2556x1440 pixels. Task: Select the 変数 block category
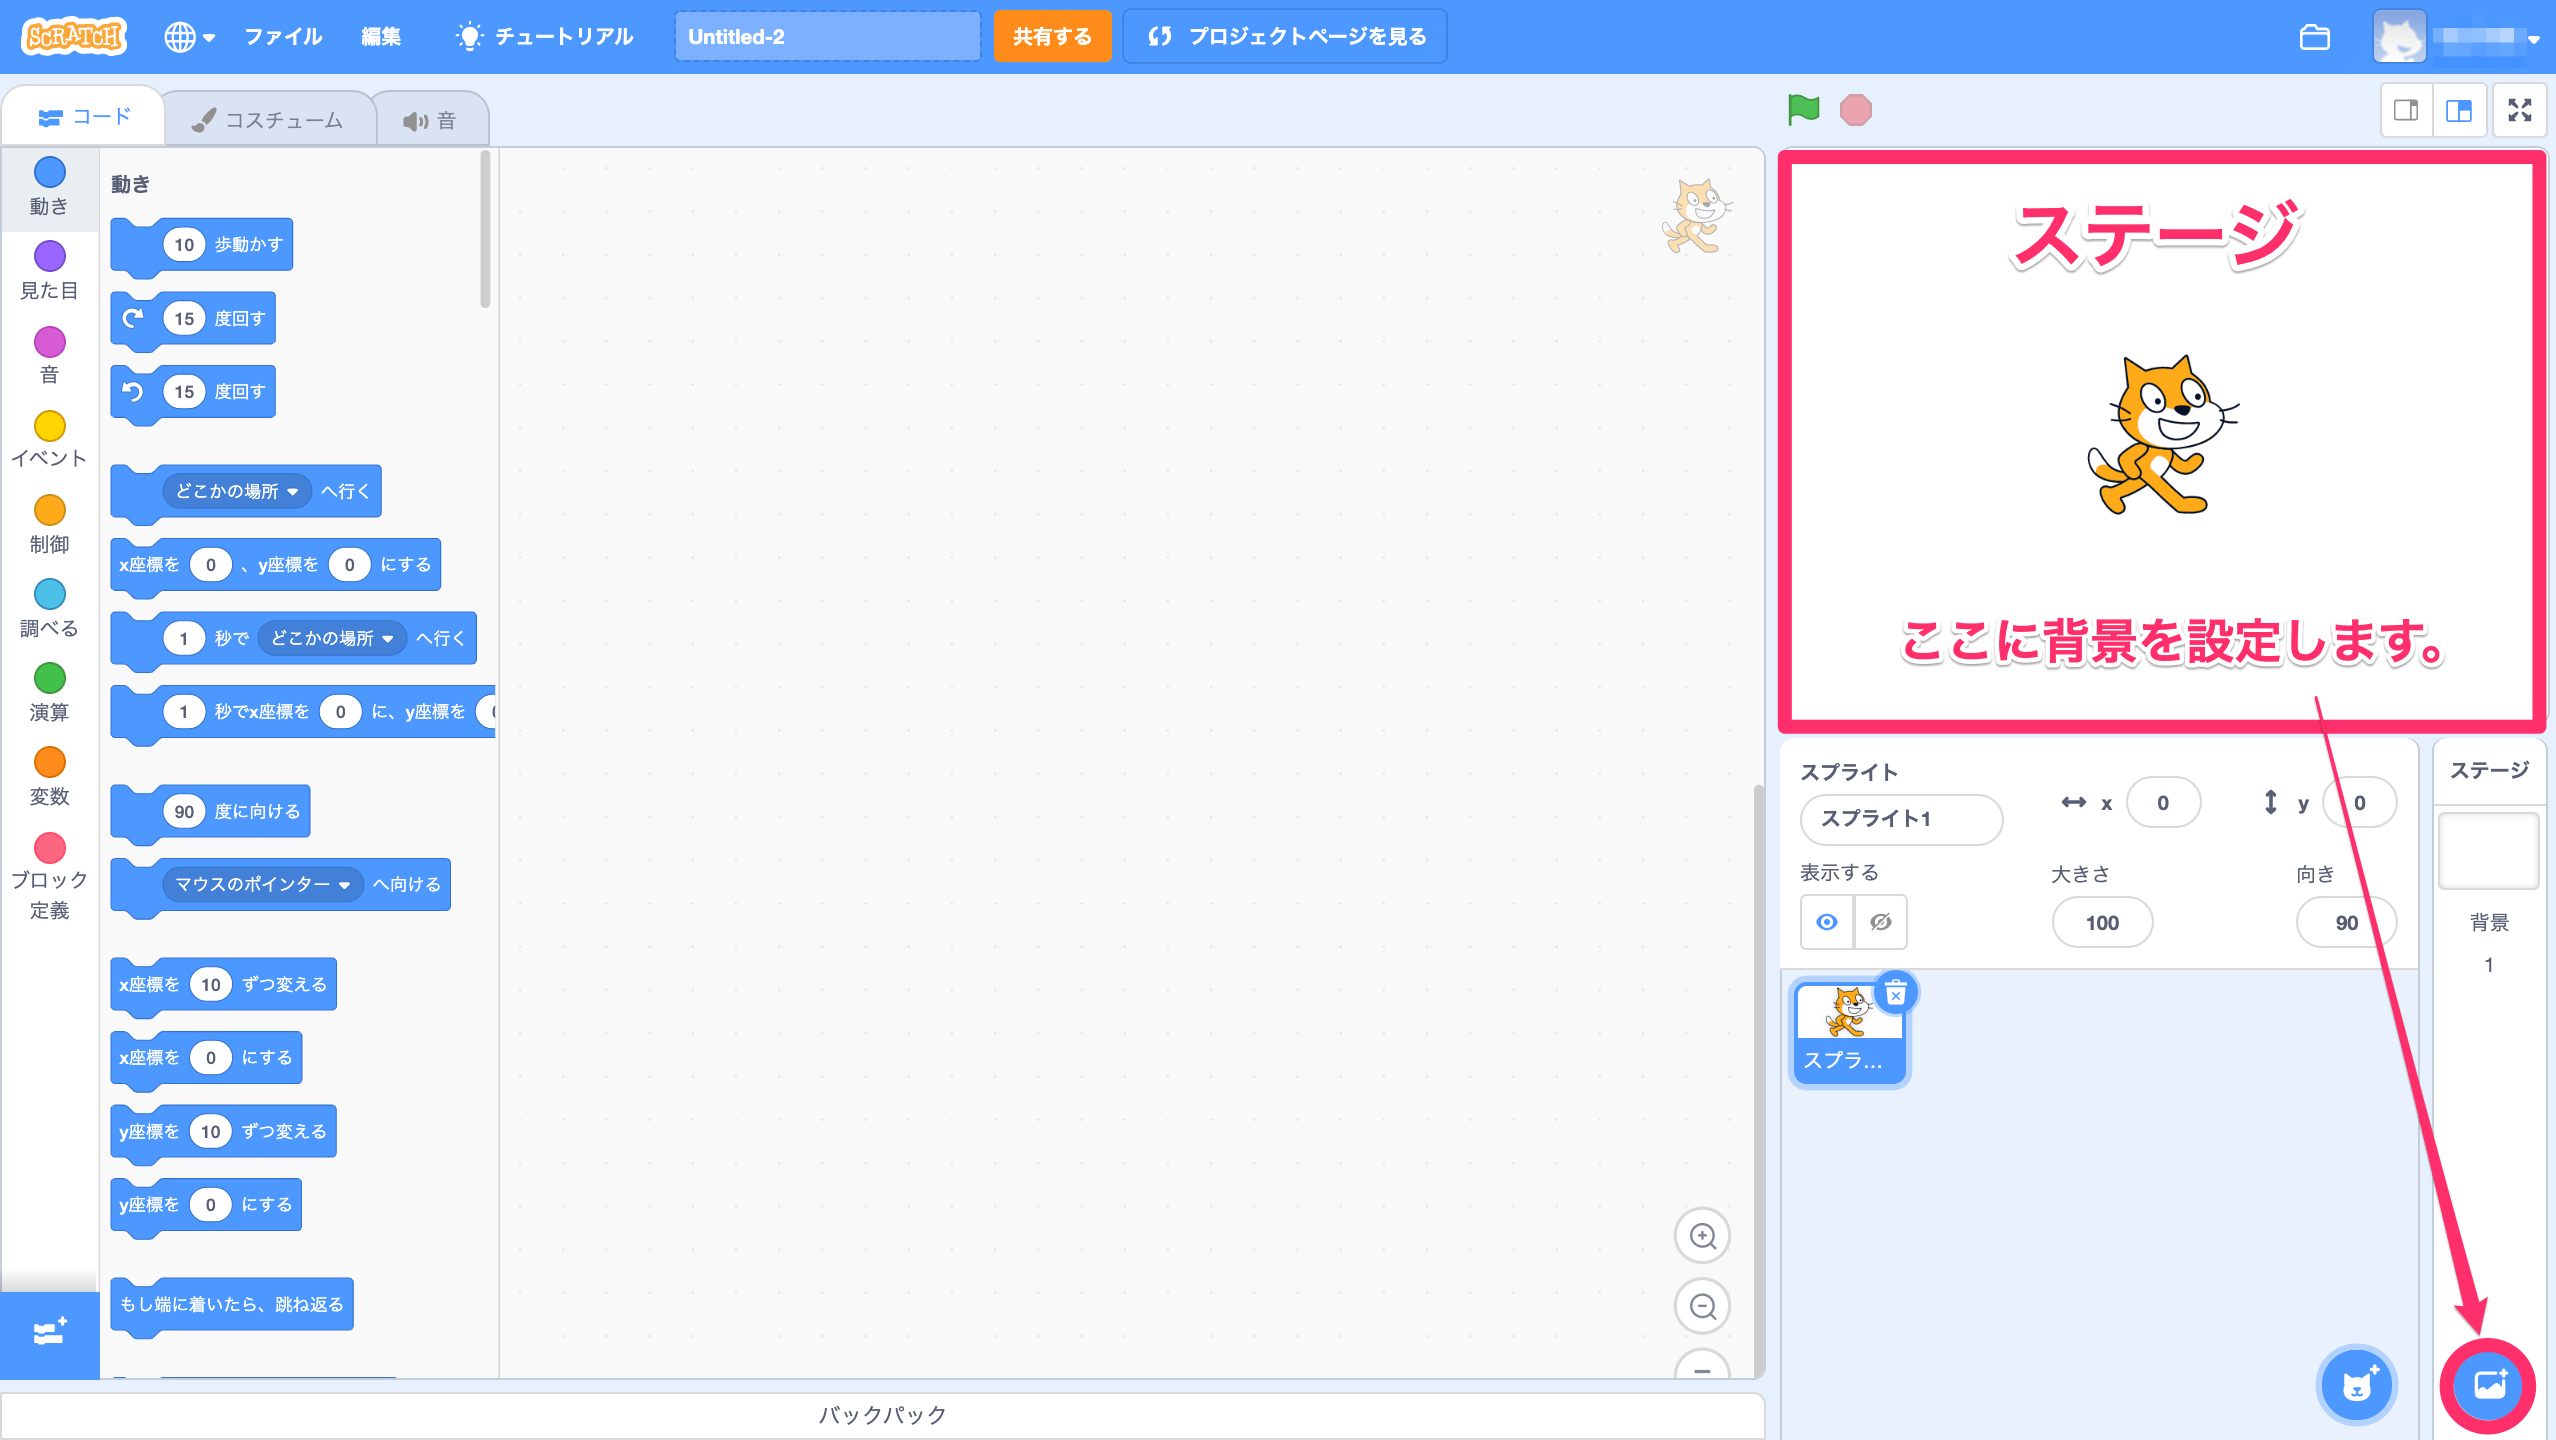coord(49,777)
